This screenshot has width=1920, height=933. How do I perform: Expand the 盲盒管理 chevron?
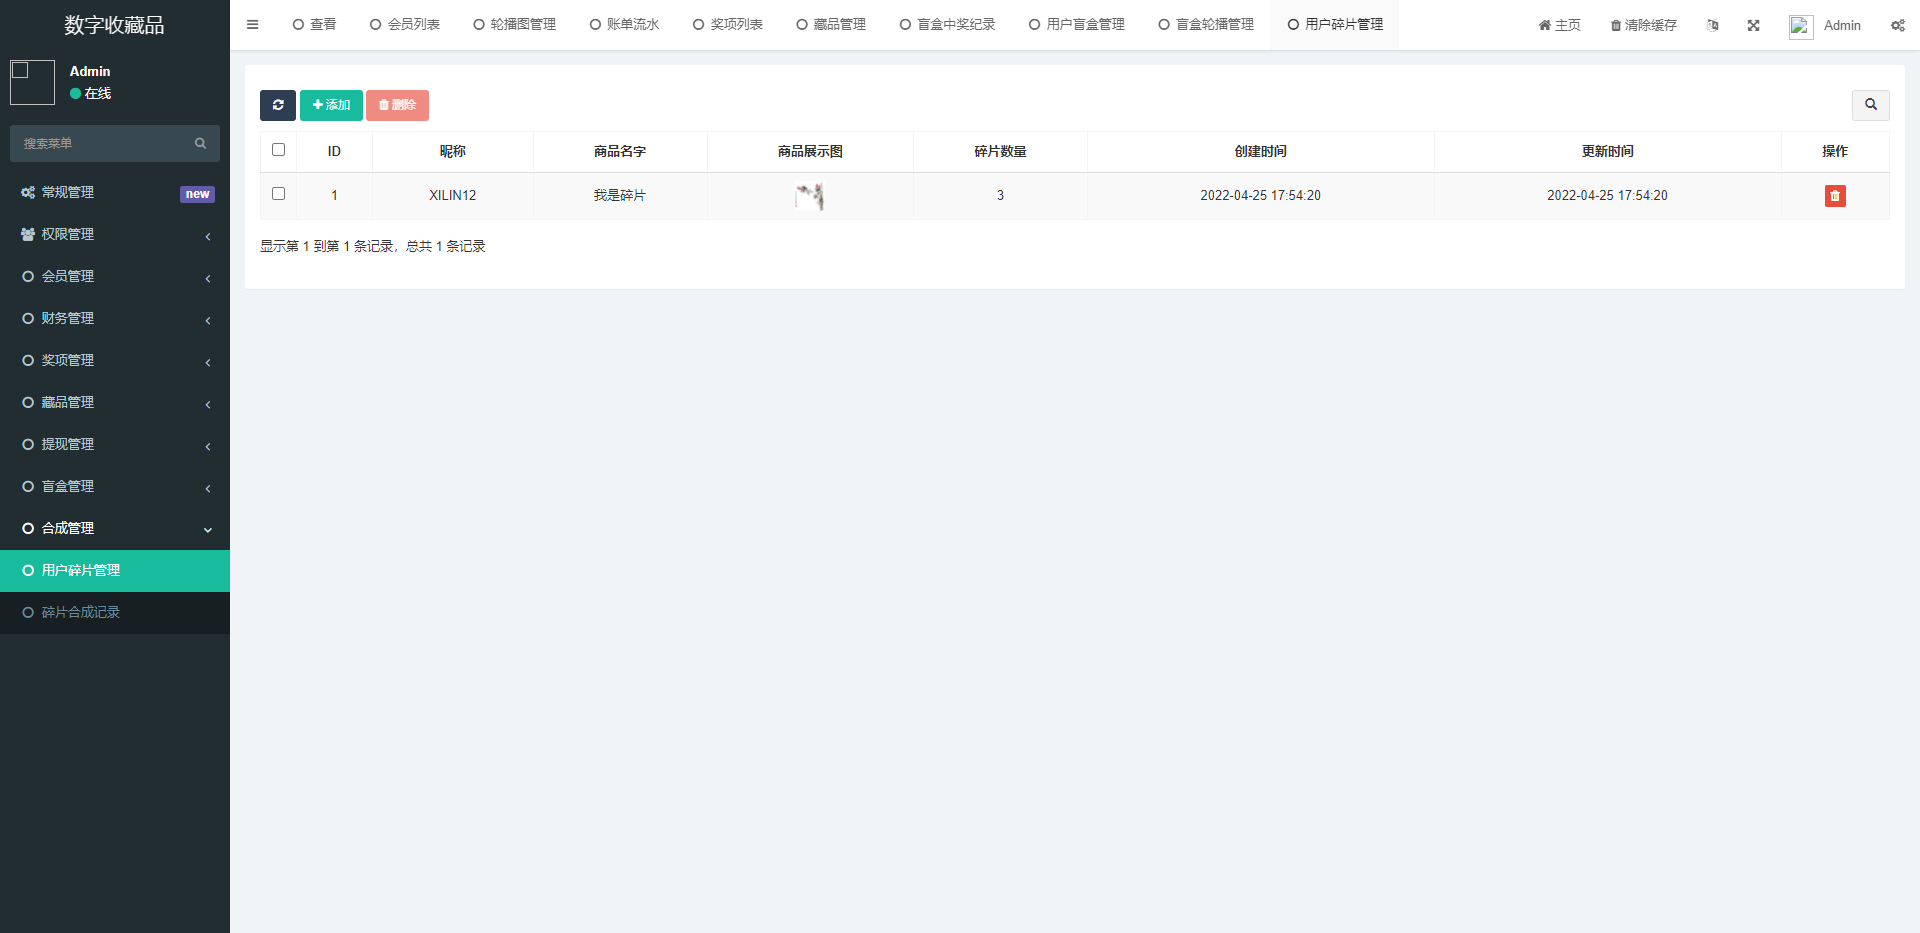coord(208,488)
